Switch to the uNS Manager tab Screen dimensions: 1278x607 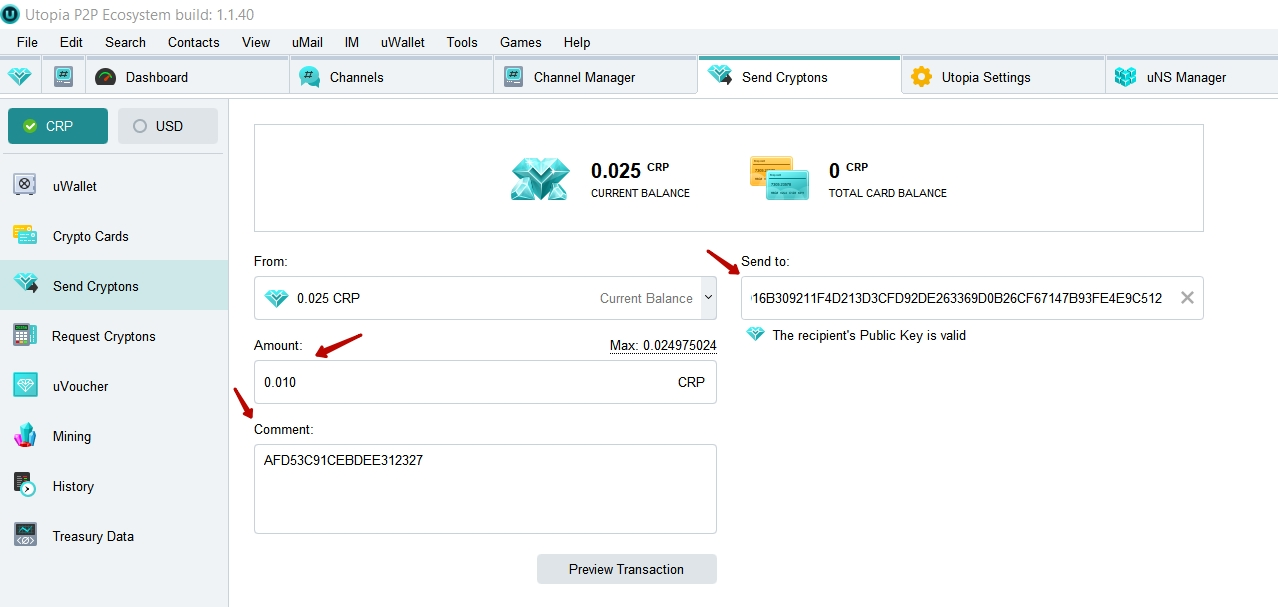coord(1192,77)
